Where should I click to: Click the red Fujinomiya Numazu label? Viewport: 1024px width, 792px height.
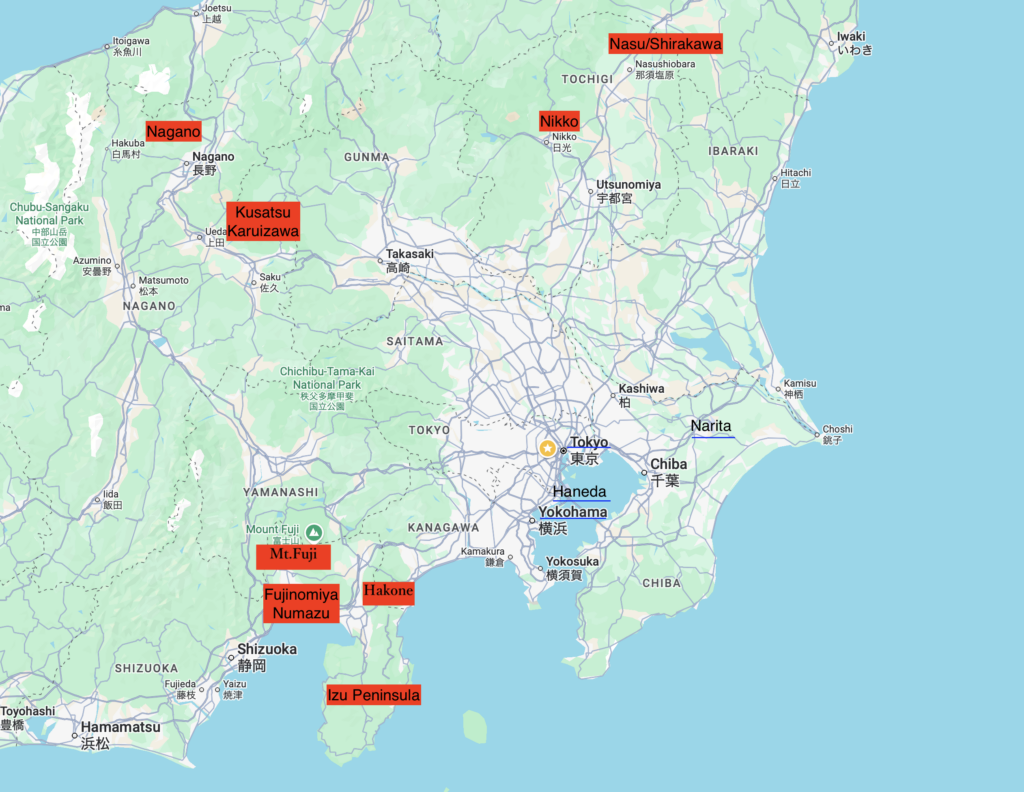click(301, 604)
